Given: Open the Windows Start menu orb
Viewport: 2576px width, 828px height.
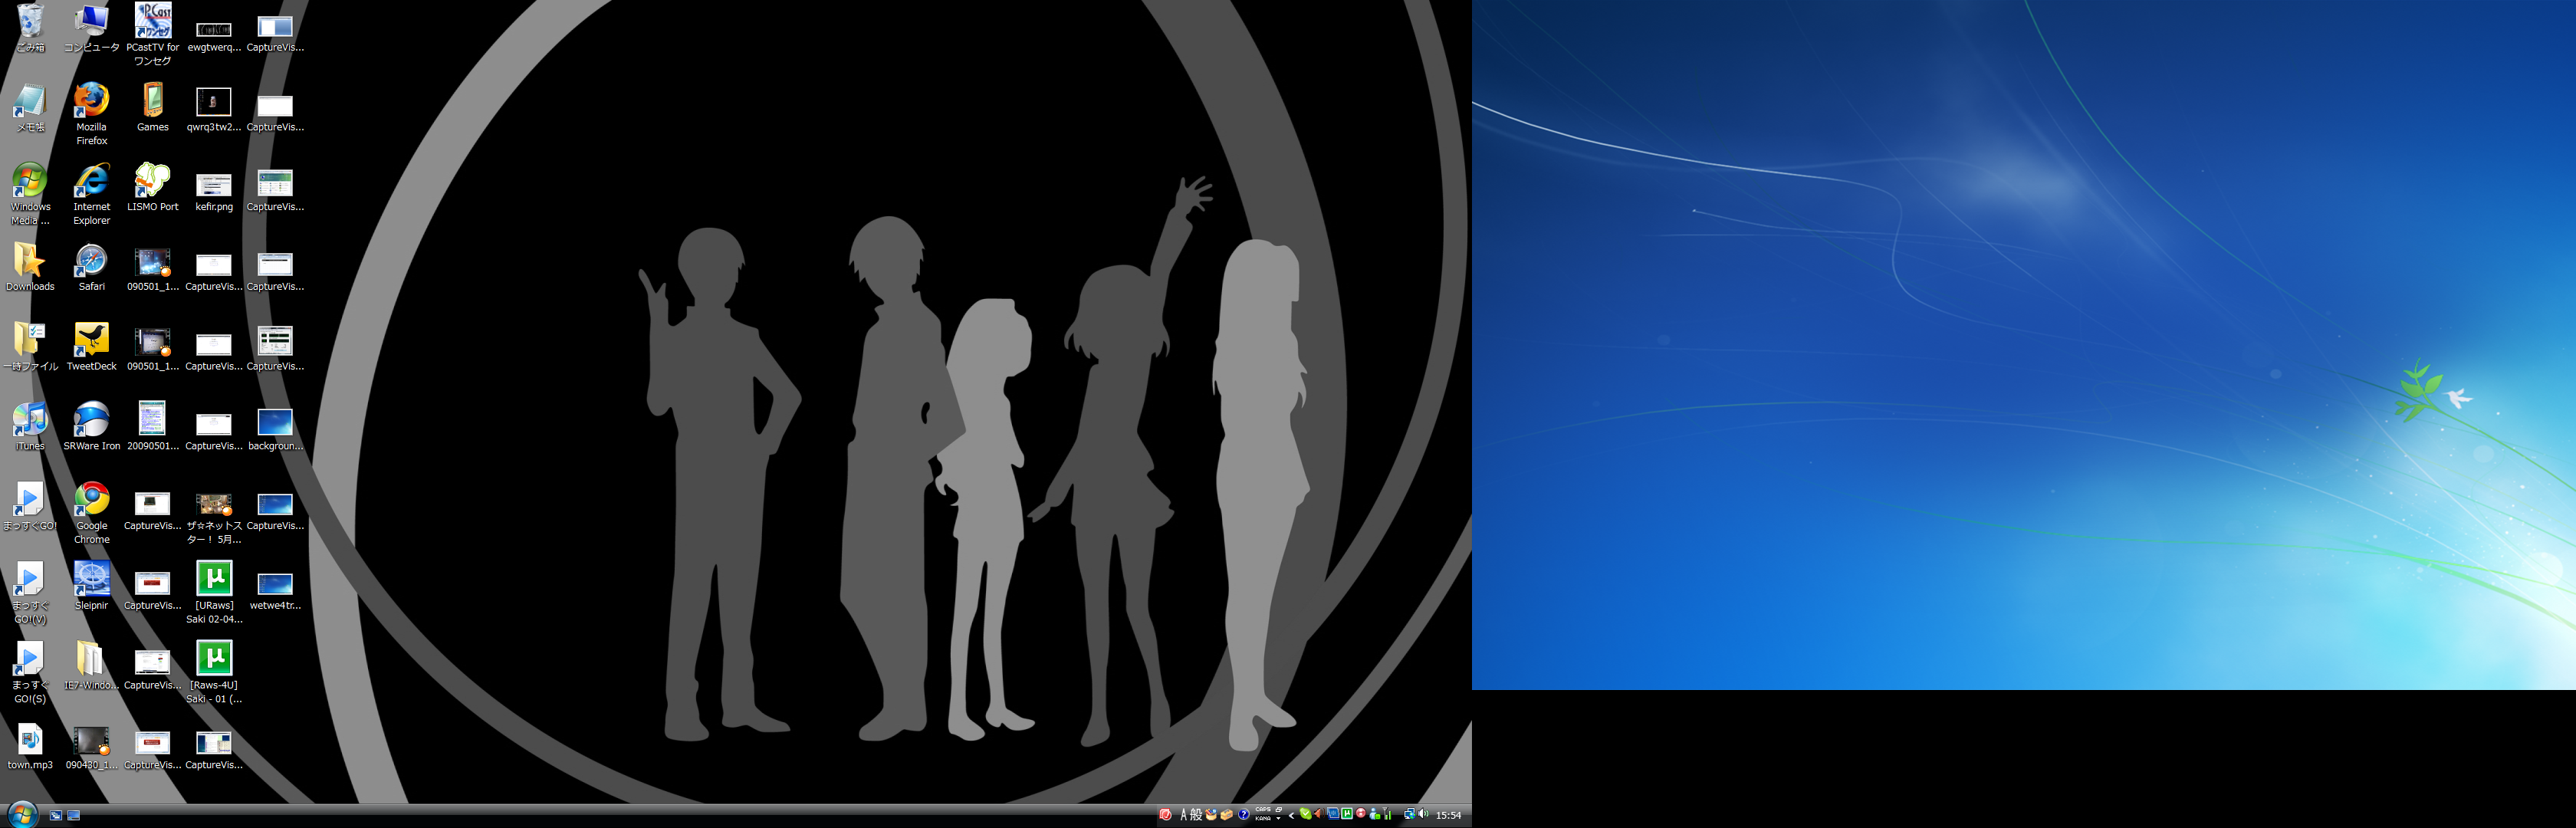Looking at the screenshot, I should 22,814.
